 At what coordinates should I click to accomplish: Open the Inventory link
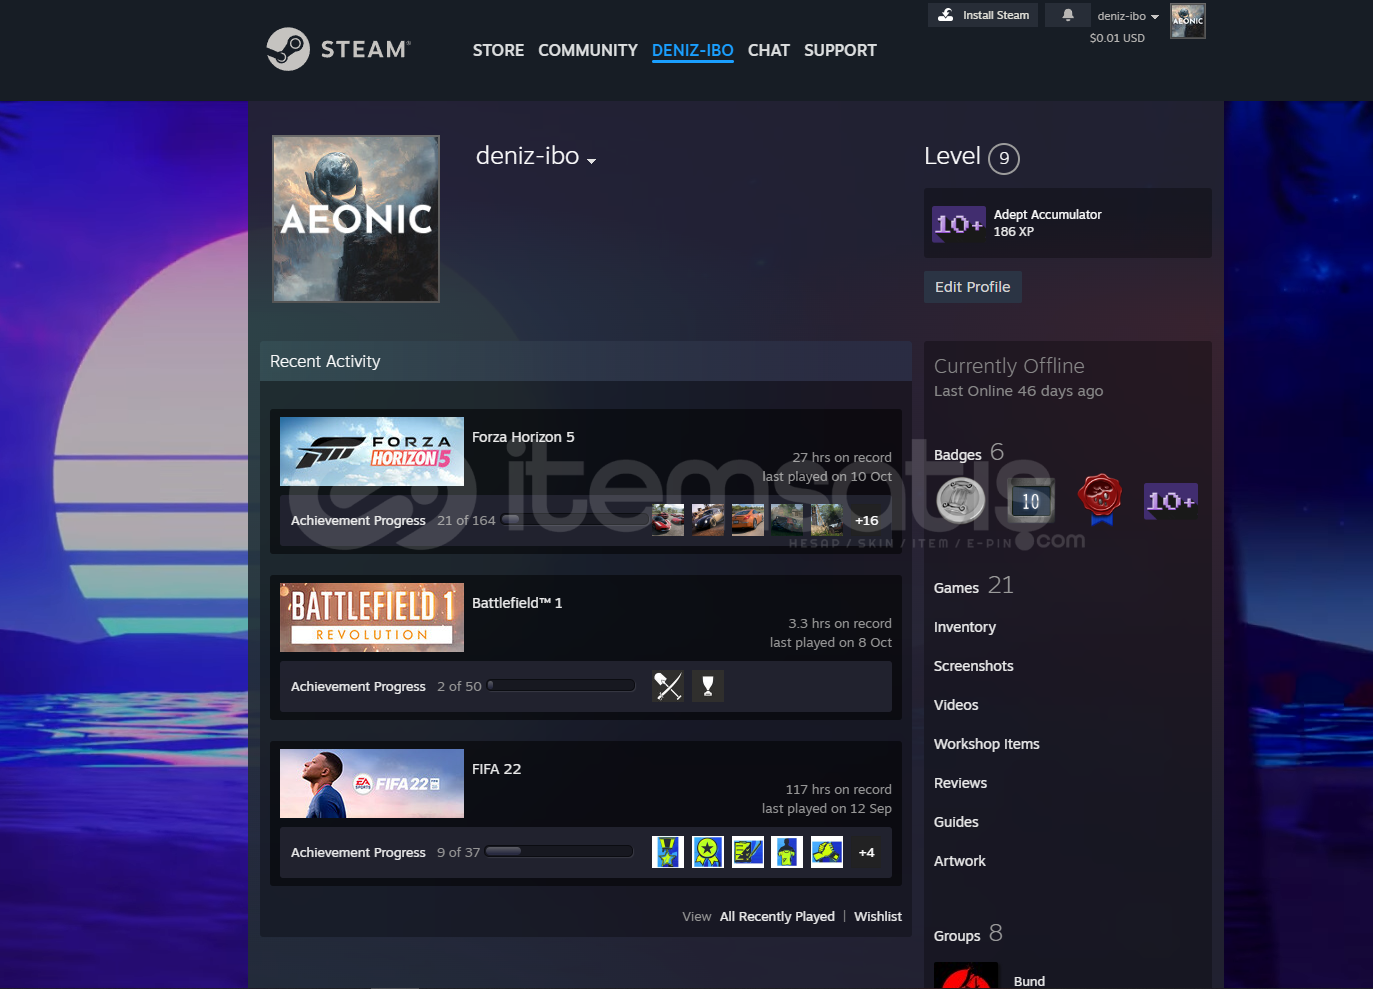tap(965, 627)
